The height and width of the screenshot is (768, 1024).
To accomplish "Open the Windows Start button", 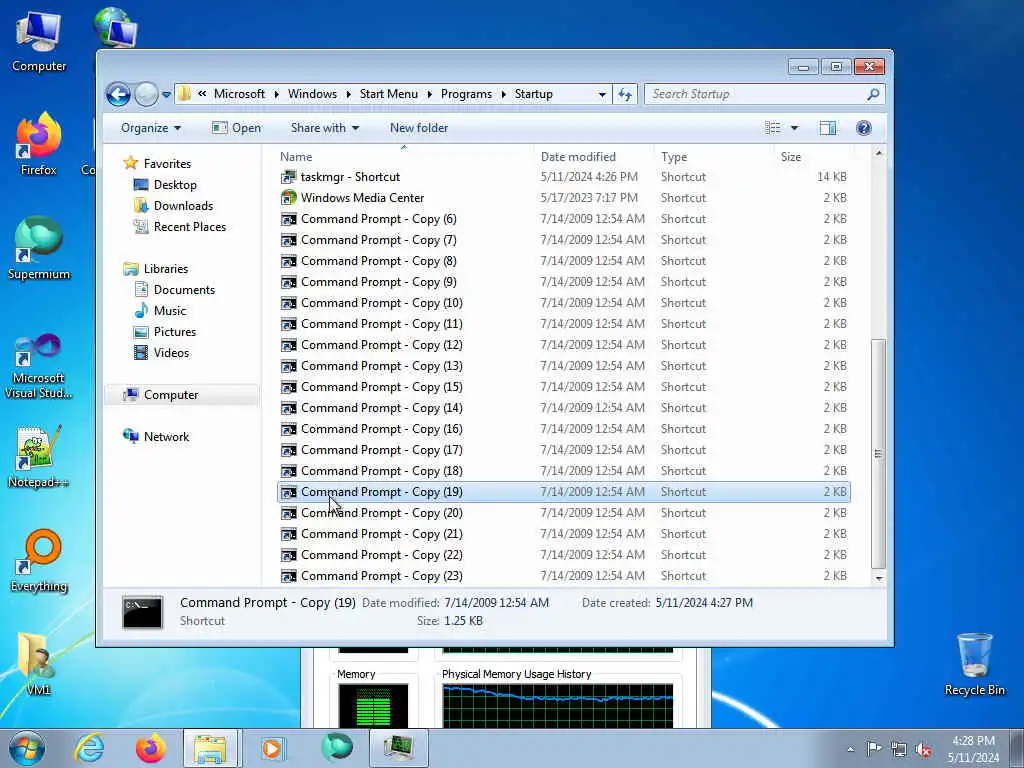I will coord(27,748).
